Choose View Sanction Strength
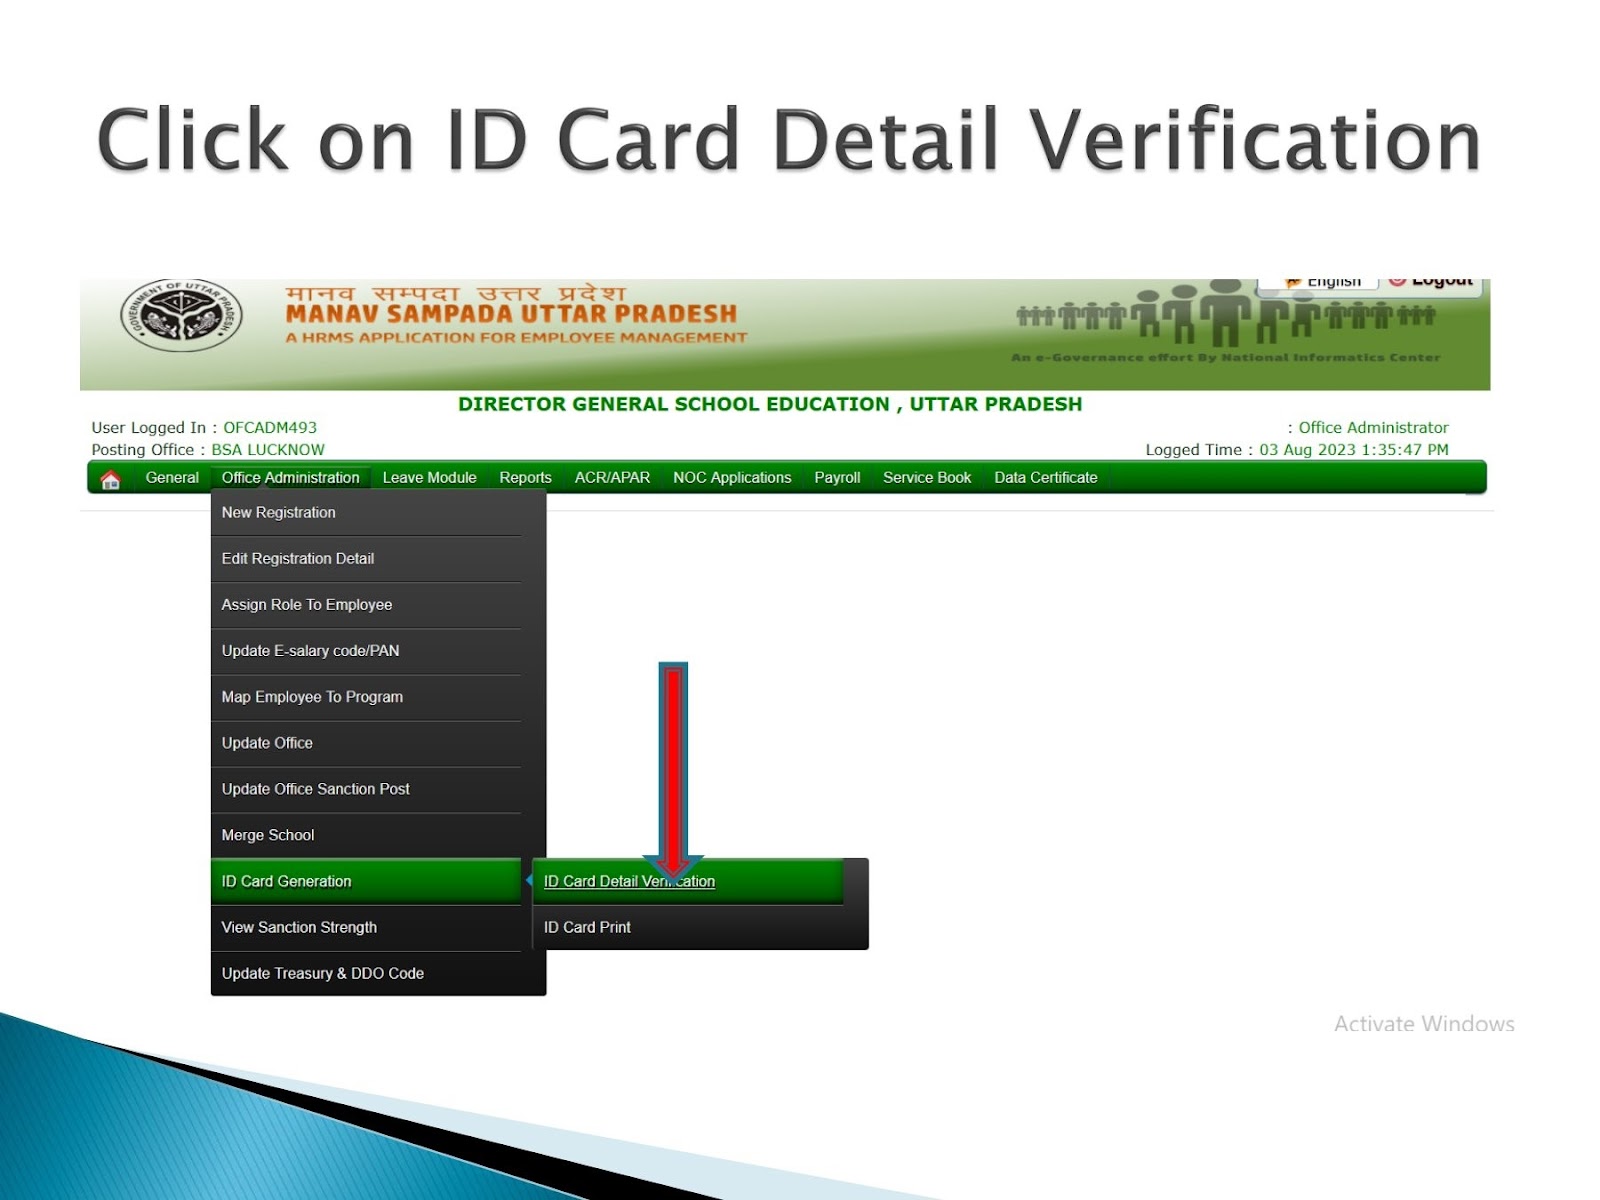Screen dimensions: 1600x1200 (366, 927)
